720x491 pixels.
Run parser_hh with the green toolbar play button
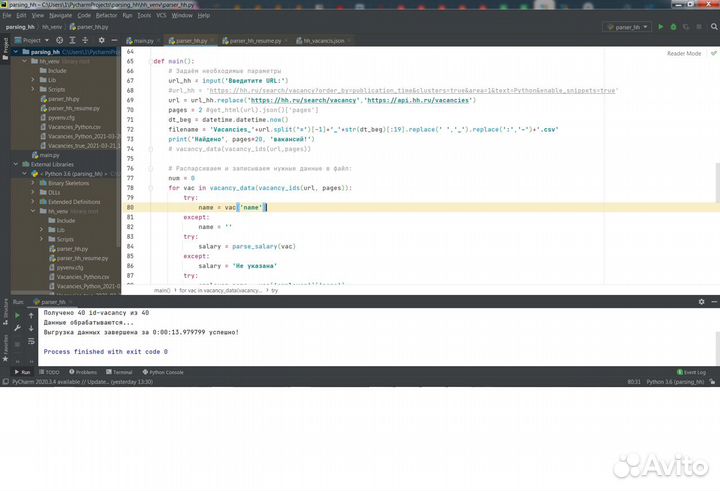(x=661, y=27)
